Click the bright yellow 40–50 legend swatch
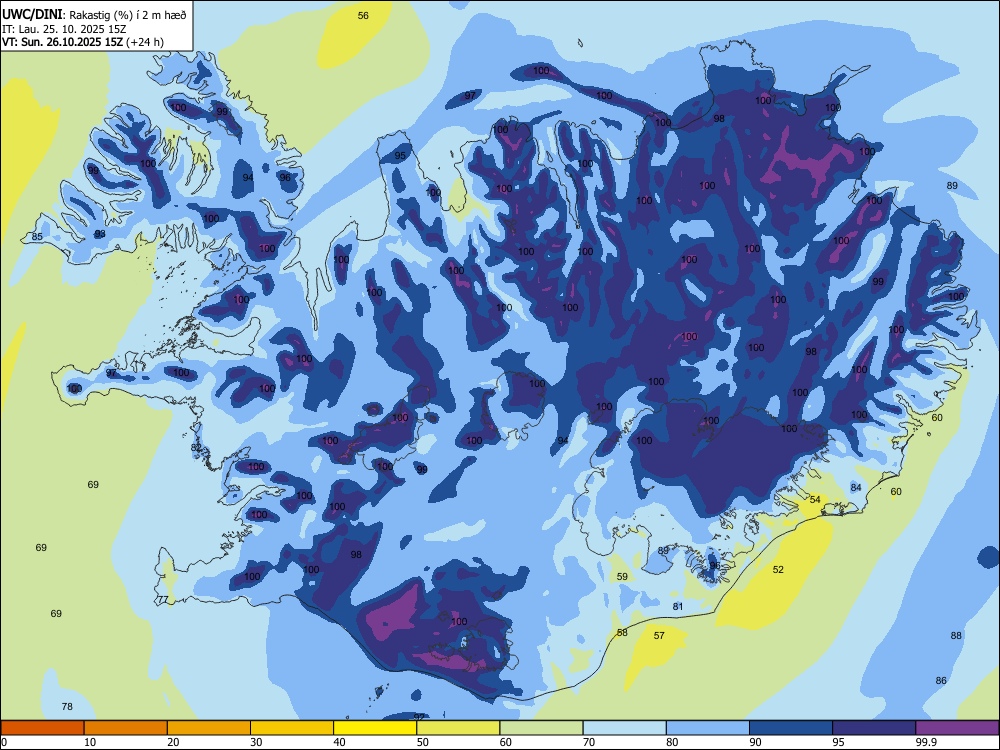Viewport: 1000px width, 750px height. click(x=375, y=728)
